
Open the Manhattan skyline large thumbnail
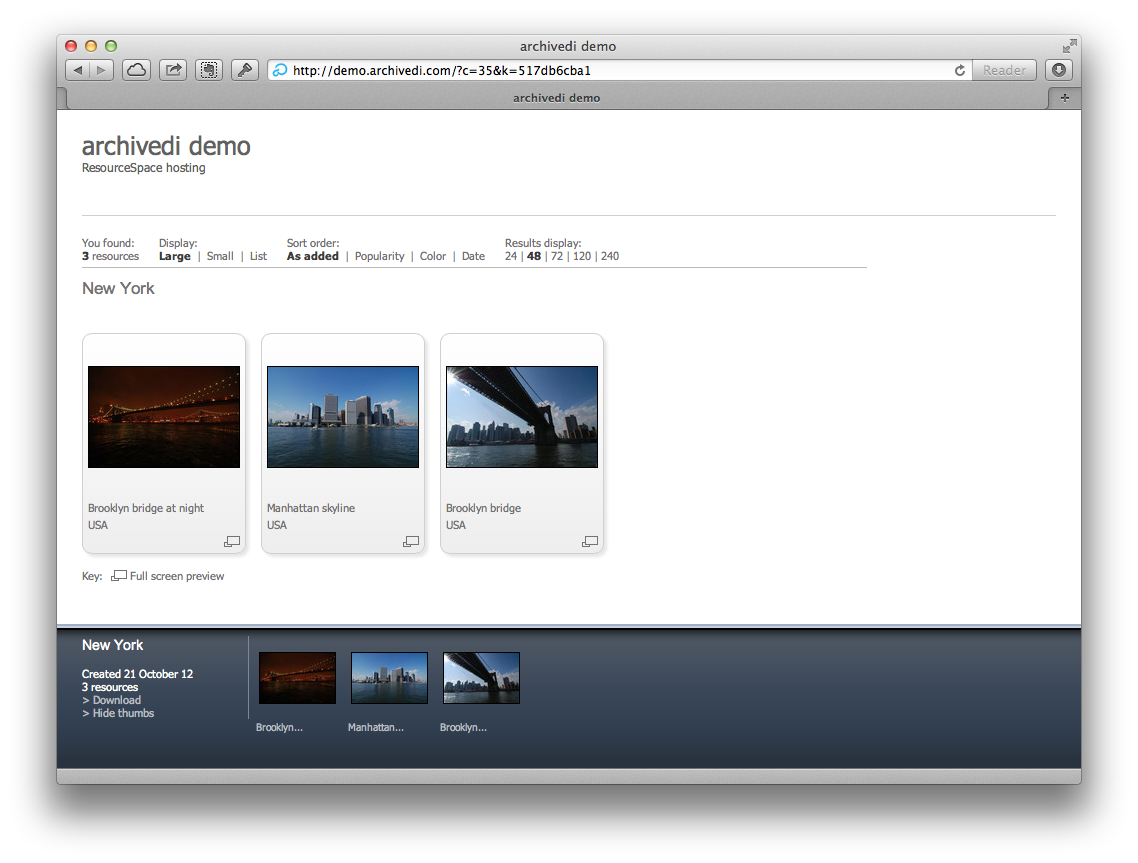(343, 417)
